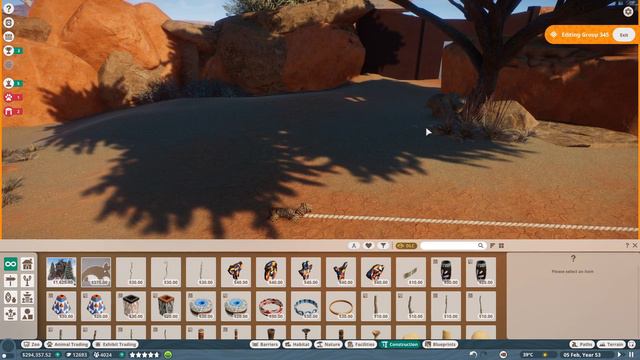Tick the checkbox on the blue vase item
This screenshot has width=640, height=360.
pyautogui.click(x=51, y=295)
